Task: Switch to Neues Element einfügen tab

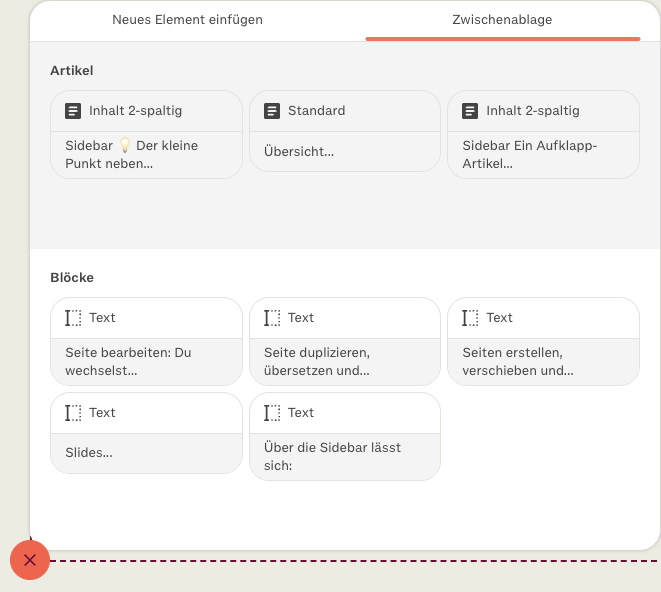Action: (x=187, y=20)
